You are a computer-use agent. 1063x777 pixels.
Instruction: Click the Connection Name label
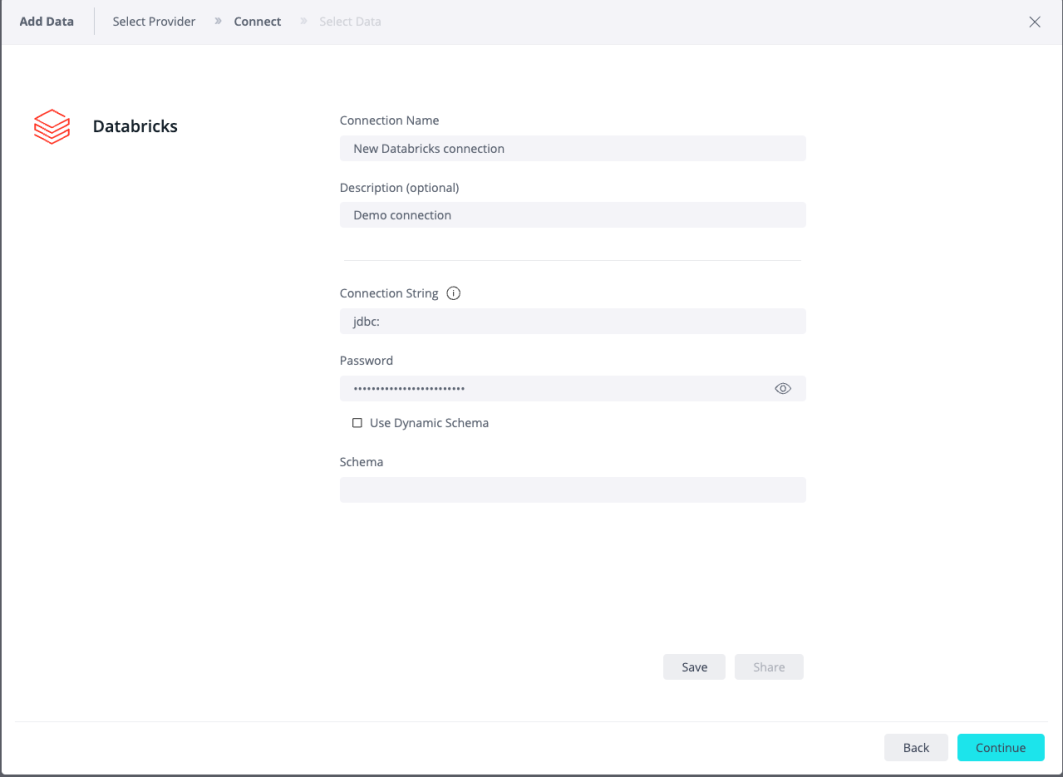389,120
